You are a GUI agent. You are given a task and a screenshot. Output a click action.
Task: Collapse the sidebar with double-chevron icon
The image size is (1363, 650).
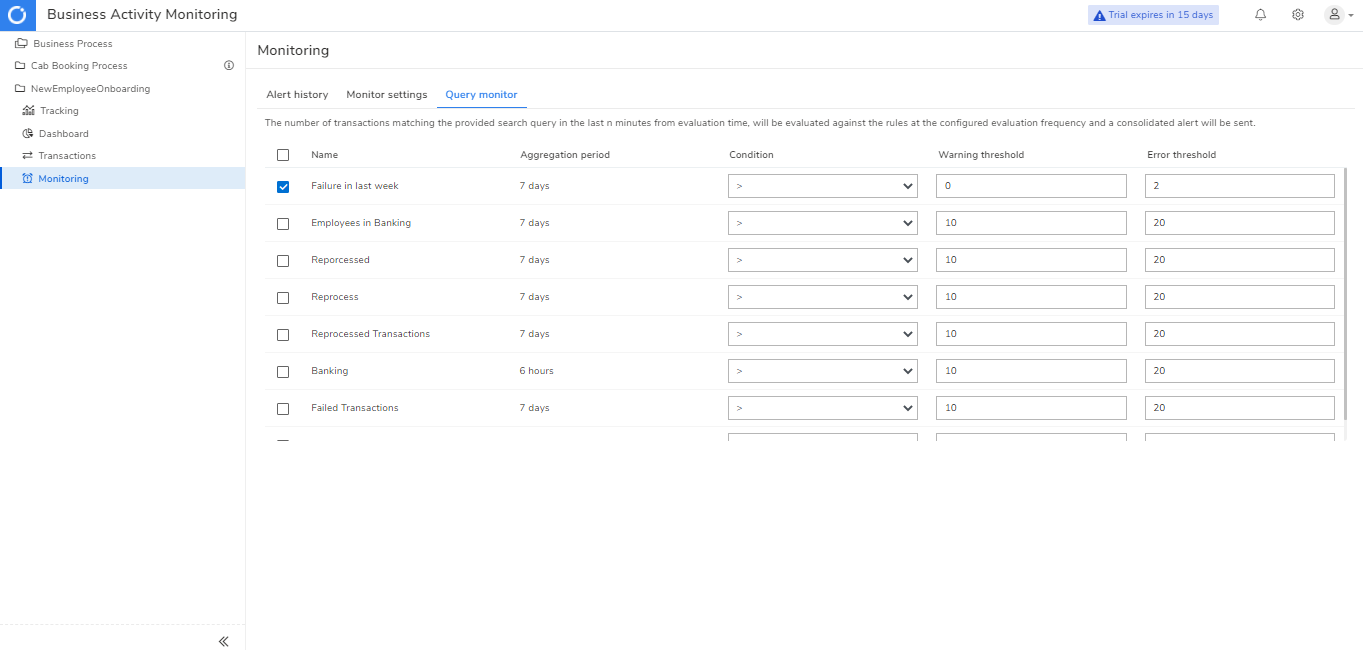point(223,641)
